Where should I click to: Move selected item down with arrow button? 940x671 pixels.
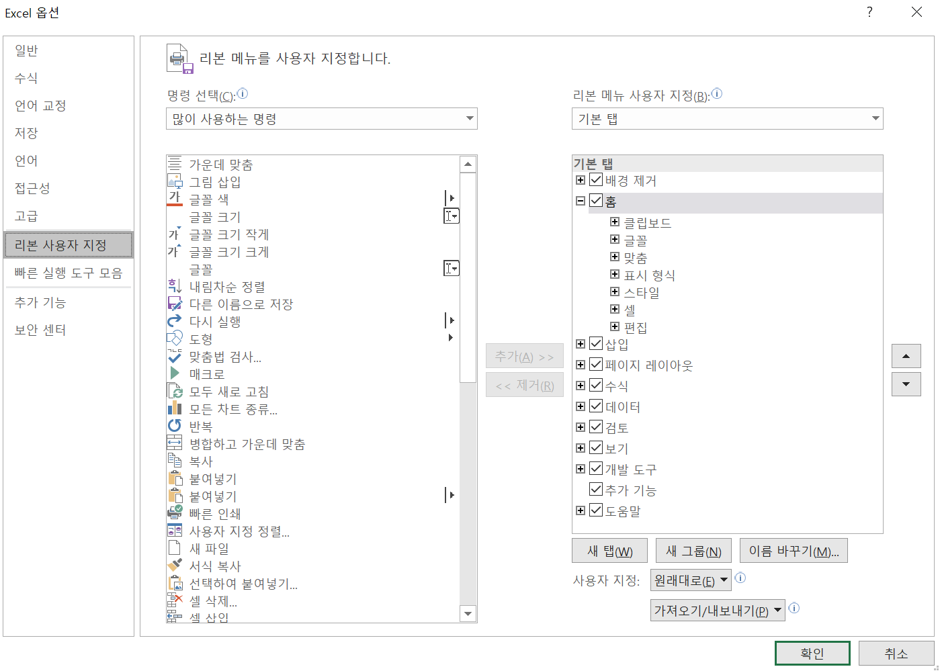[906, 384]
